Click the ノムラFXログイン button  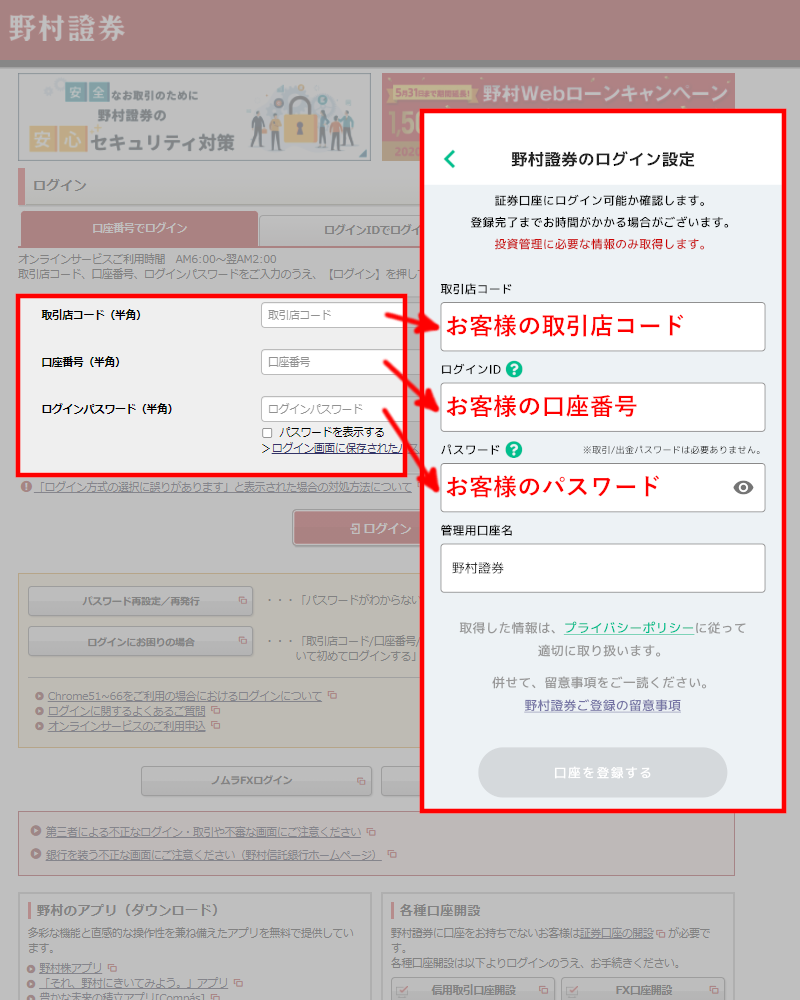tap(256, 780)
